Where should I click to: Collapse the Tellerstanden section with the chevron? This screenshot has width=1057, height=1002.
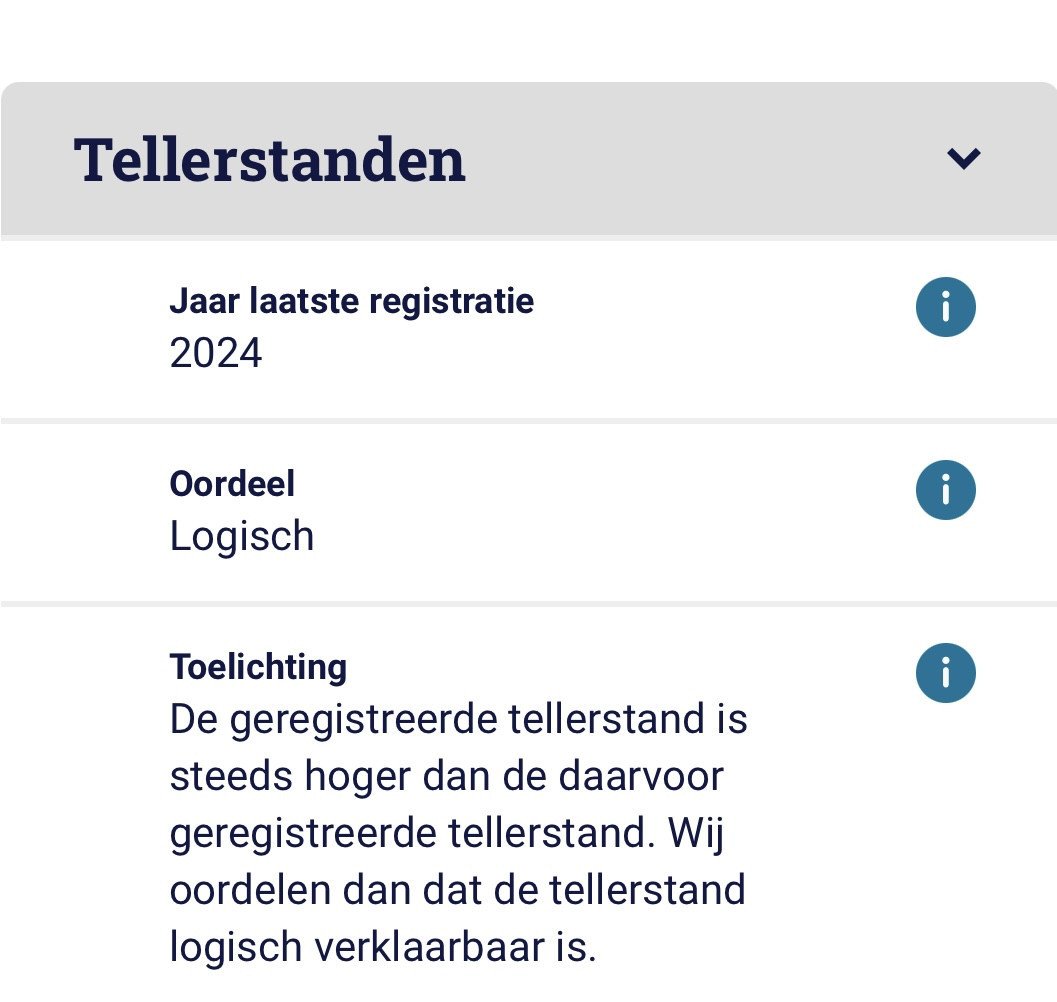coord(963,159)
